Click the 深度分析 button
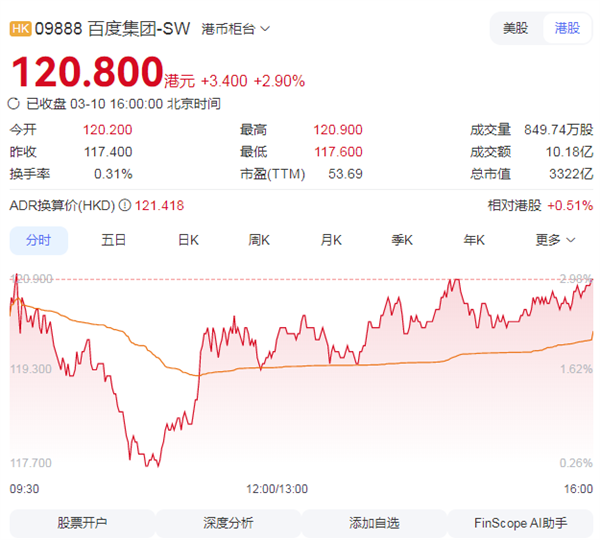Image resolution: width=600 pixels, height=540 pixels. click(228, 523)
